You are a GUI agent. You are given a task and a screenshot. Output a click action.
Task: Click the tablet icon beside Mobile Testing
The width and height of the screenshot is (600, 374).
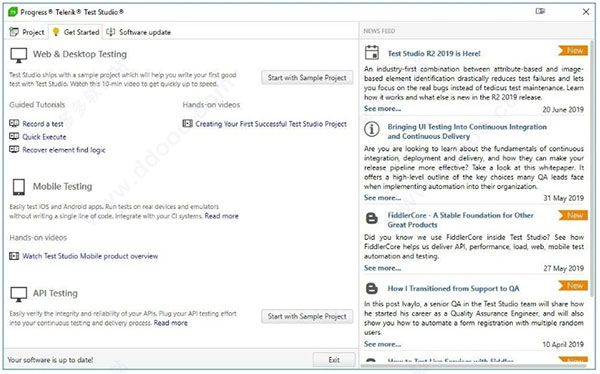tap(18, 187)
